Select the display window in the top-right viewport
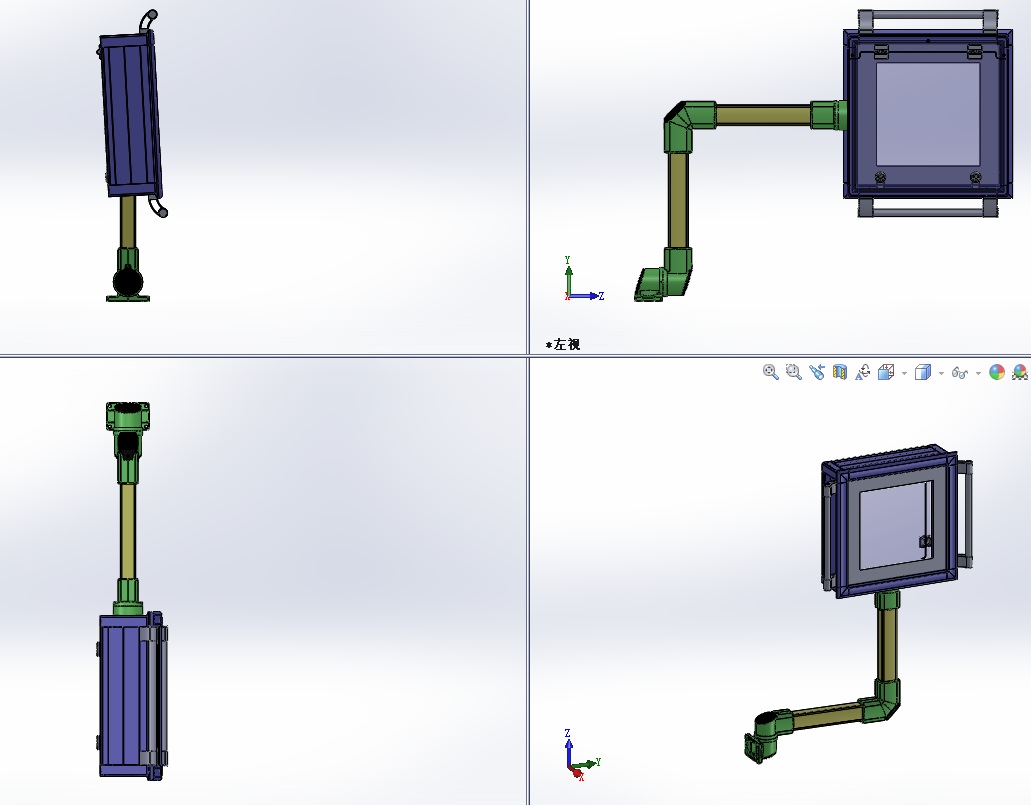1031x805 pixels. click(x=928, y=114)
